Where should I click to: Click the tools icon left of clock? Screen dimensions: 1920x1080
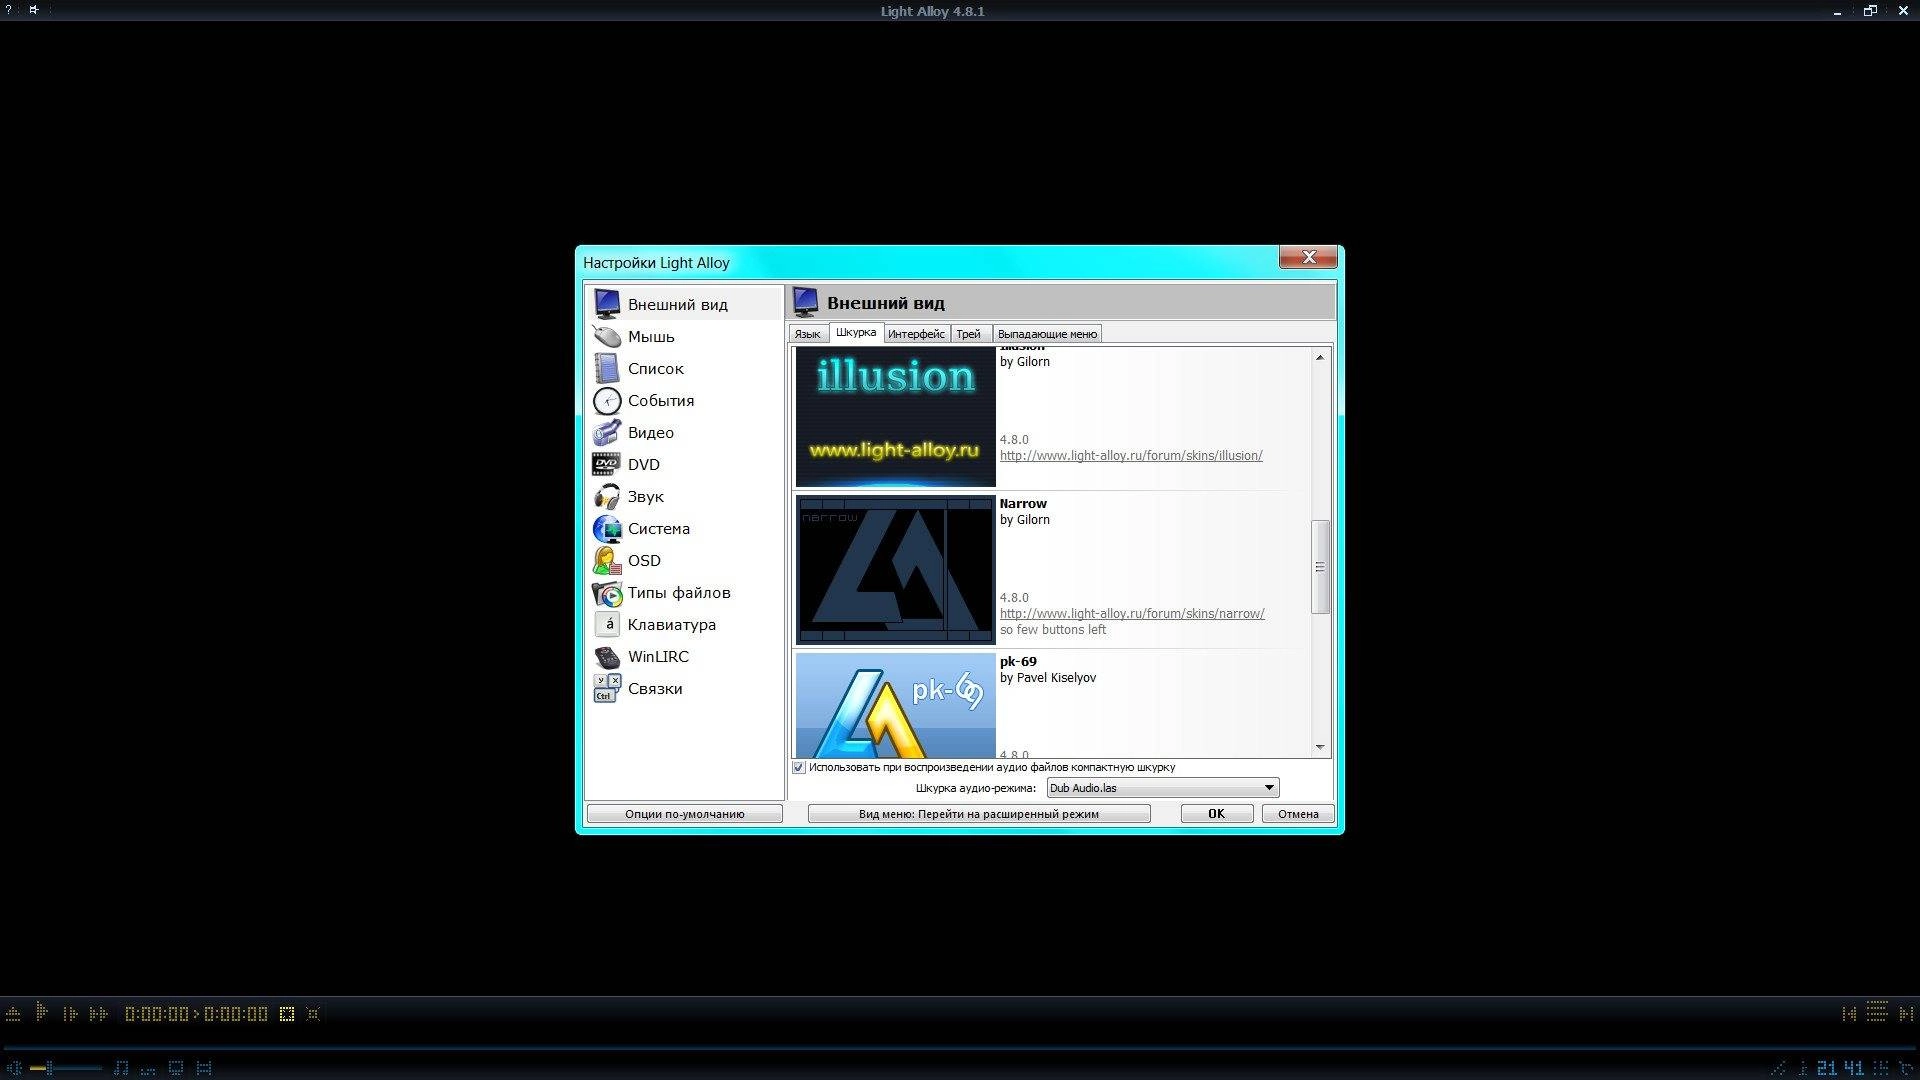click(1777, 1068)
